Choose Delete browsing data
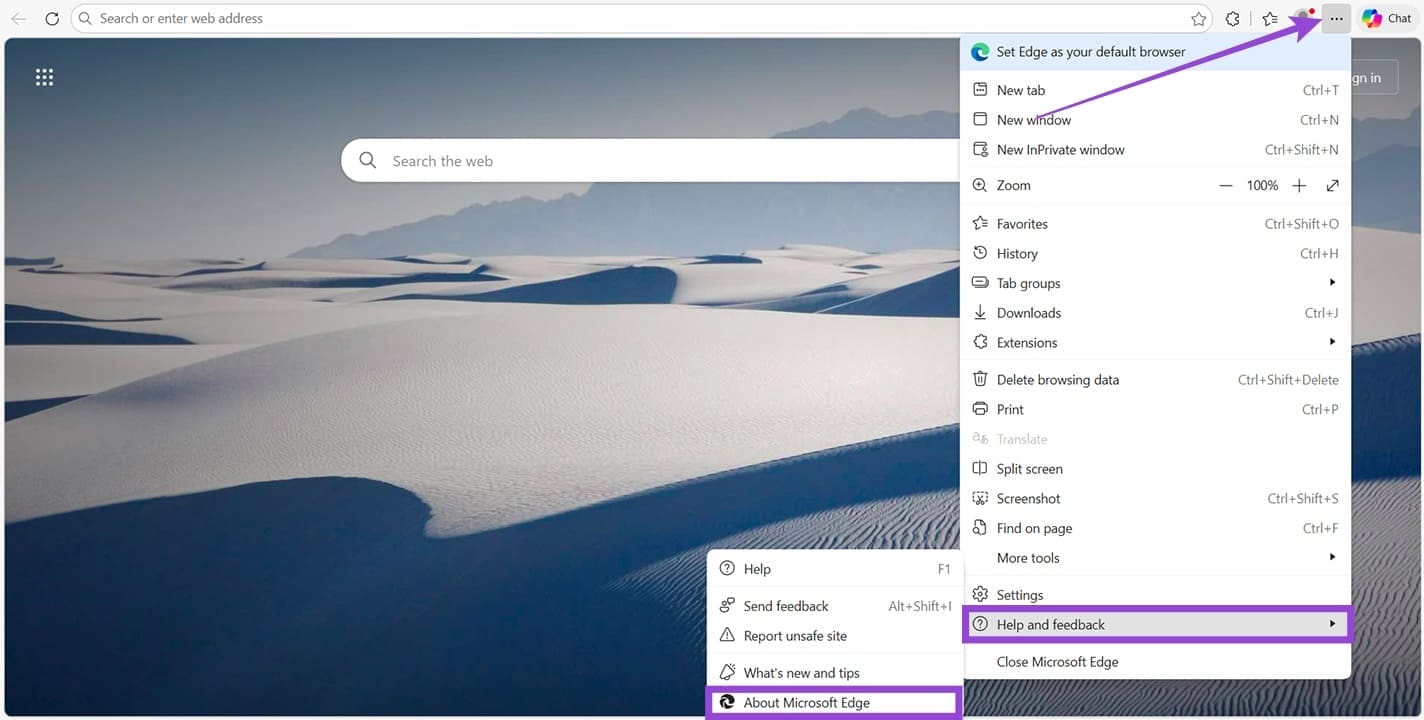 coord(1057,380)
